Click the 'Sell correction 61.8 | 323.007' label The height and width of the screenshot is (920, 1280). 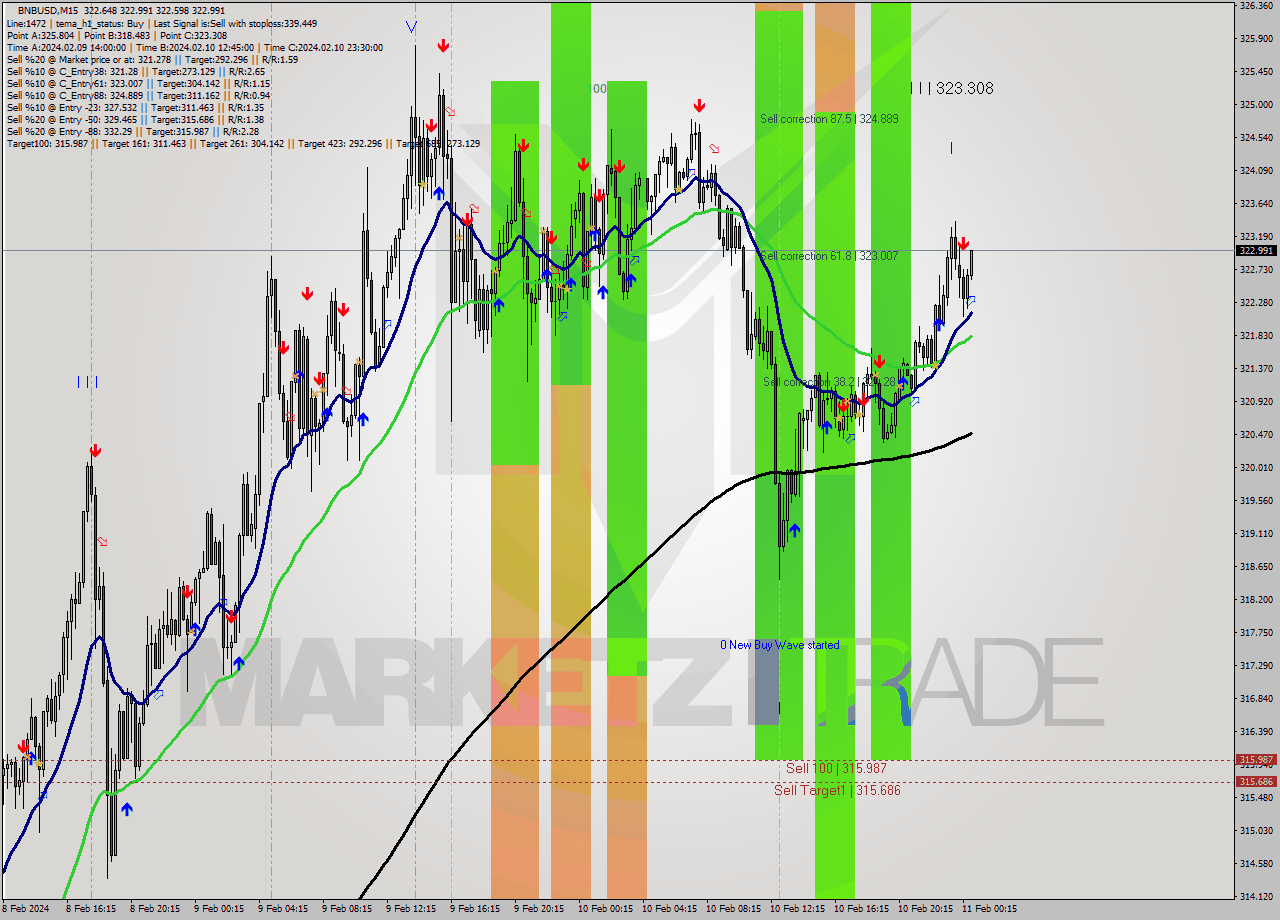click(x=829, y=256)
